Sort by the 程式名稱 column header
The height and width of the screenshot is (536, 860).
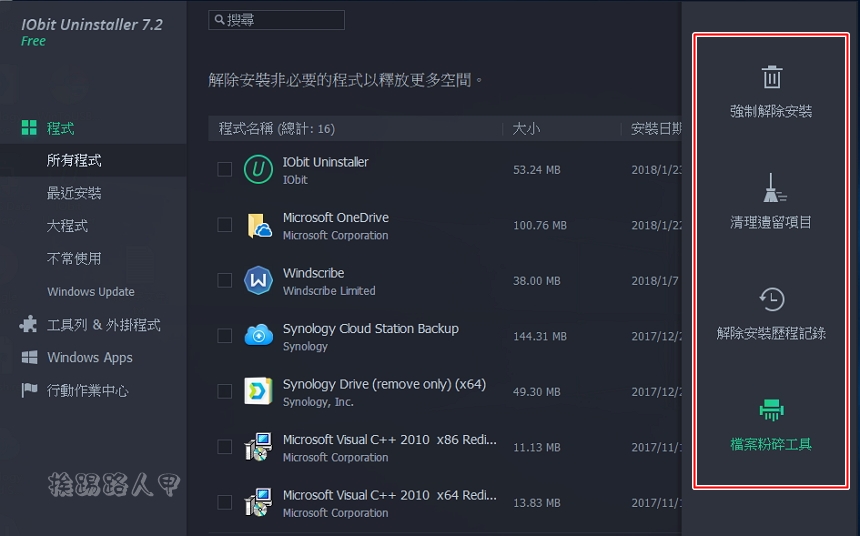click(277, 129)
